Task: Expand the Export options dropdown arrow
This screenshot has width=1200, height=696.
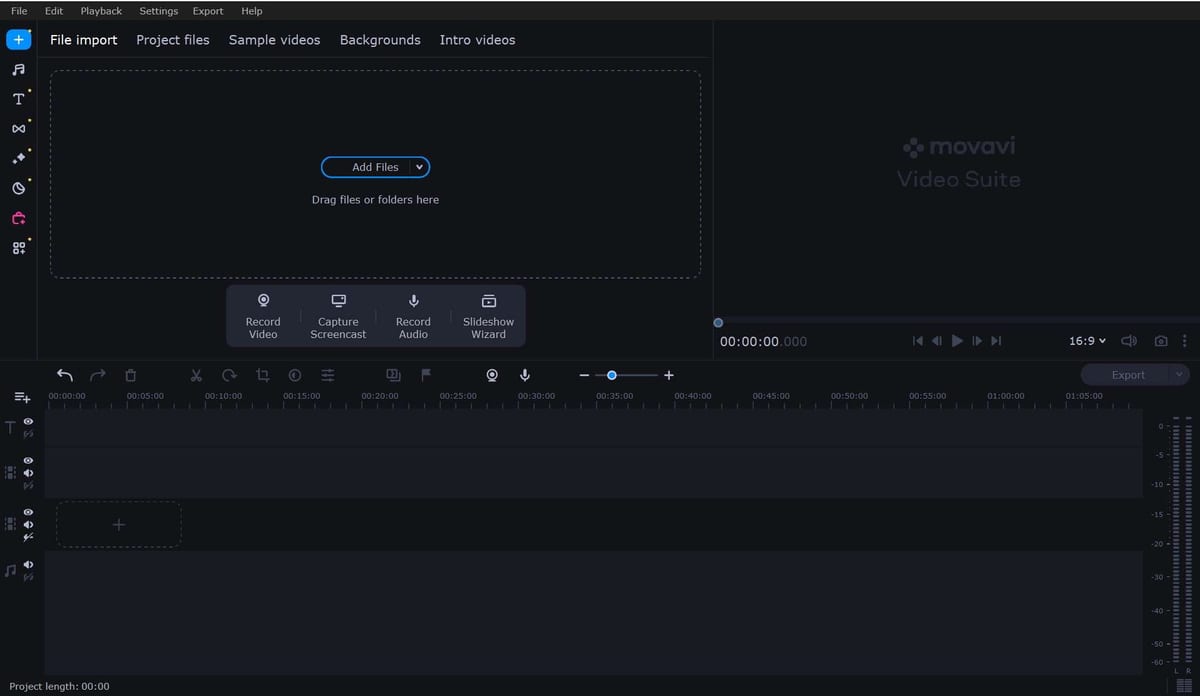Action: (1179, 375)
